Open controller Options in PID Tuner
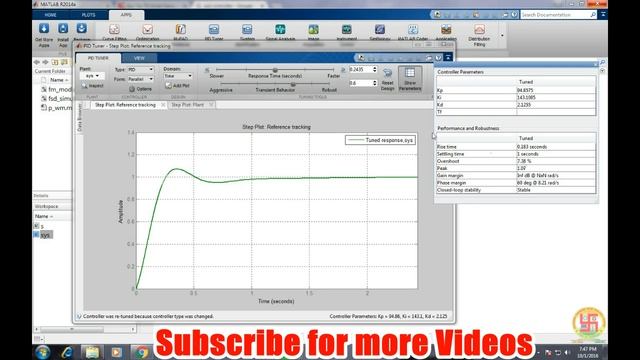 click(140, 89)
